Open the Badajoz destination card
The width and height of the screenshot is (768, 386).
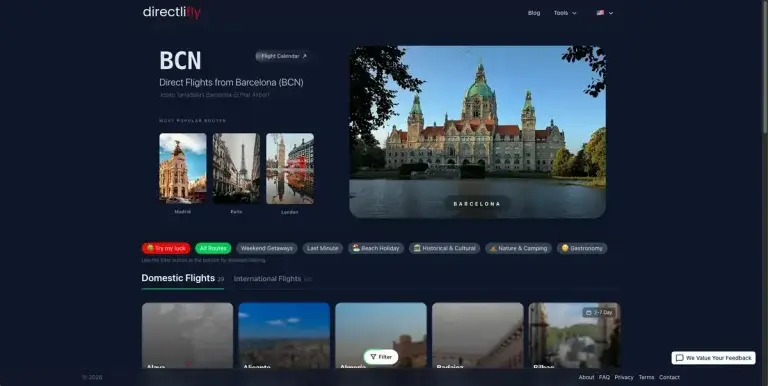coord(478,336)
